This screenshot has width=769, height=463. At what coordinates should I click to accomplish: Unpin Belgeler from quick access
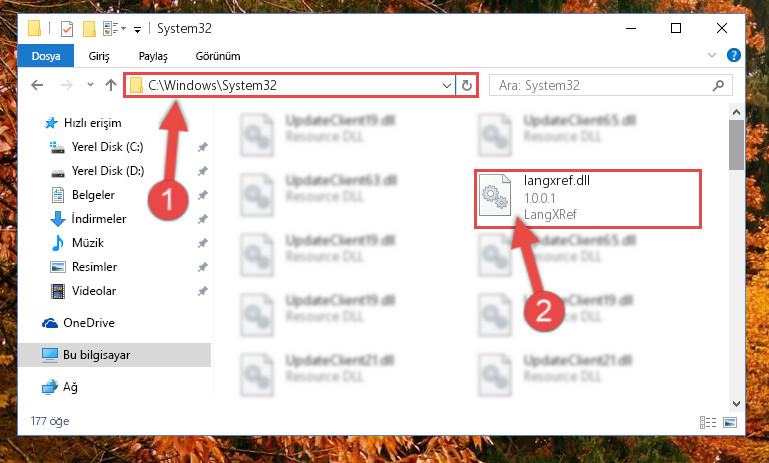pyautogui.click(x=202, y=195)
